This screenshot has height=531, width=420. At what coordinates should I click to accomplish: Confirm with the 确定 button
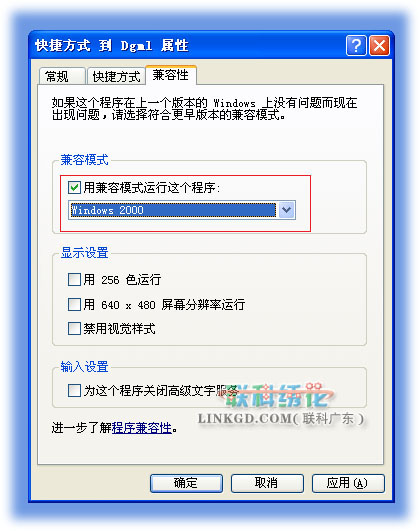[x=186, y=483]
